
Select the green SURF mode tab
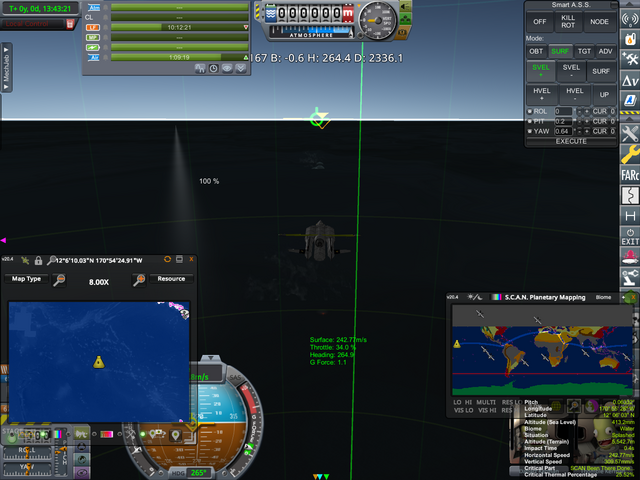coord(560,51)
